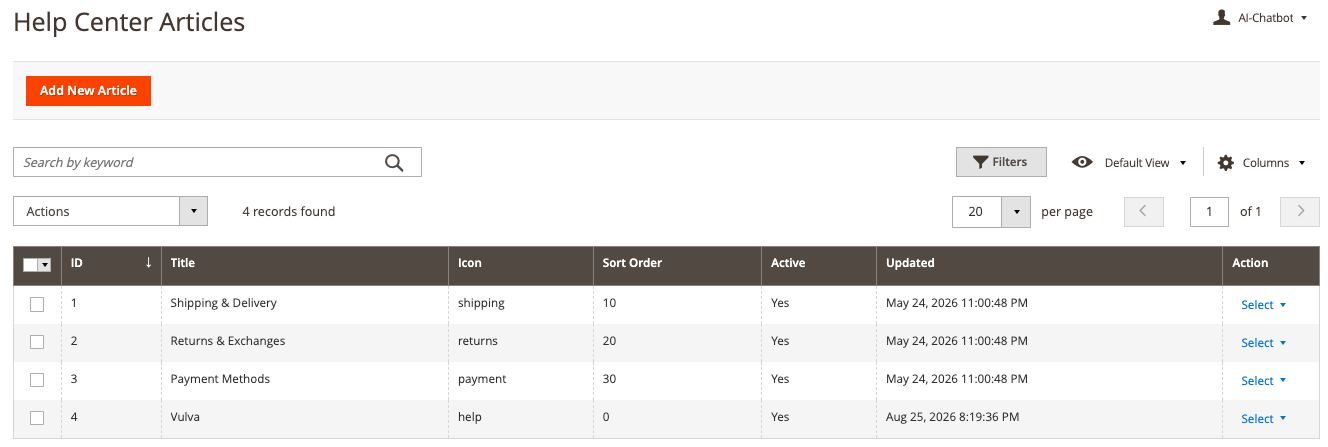This screenshot has height=447, width=1328.
Task: Sort by the Active column header
Action: click(x=818, y=264)
